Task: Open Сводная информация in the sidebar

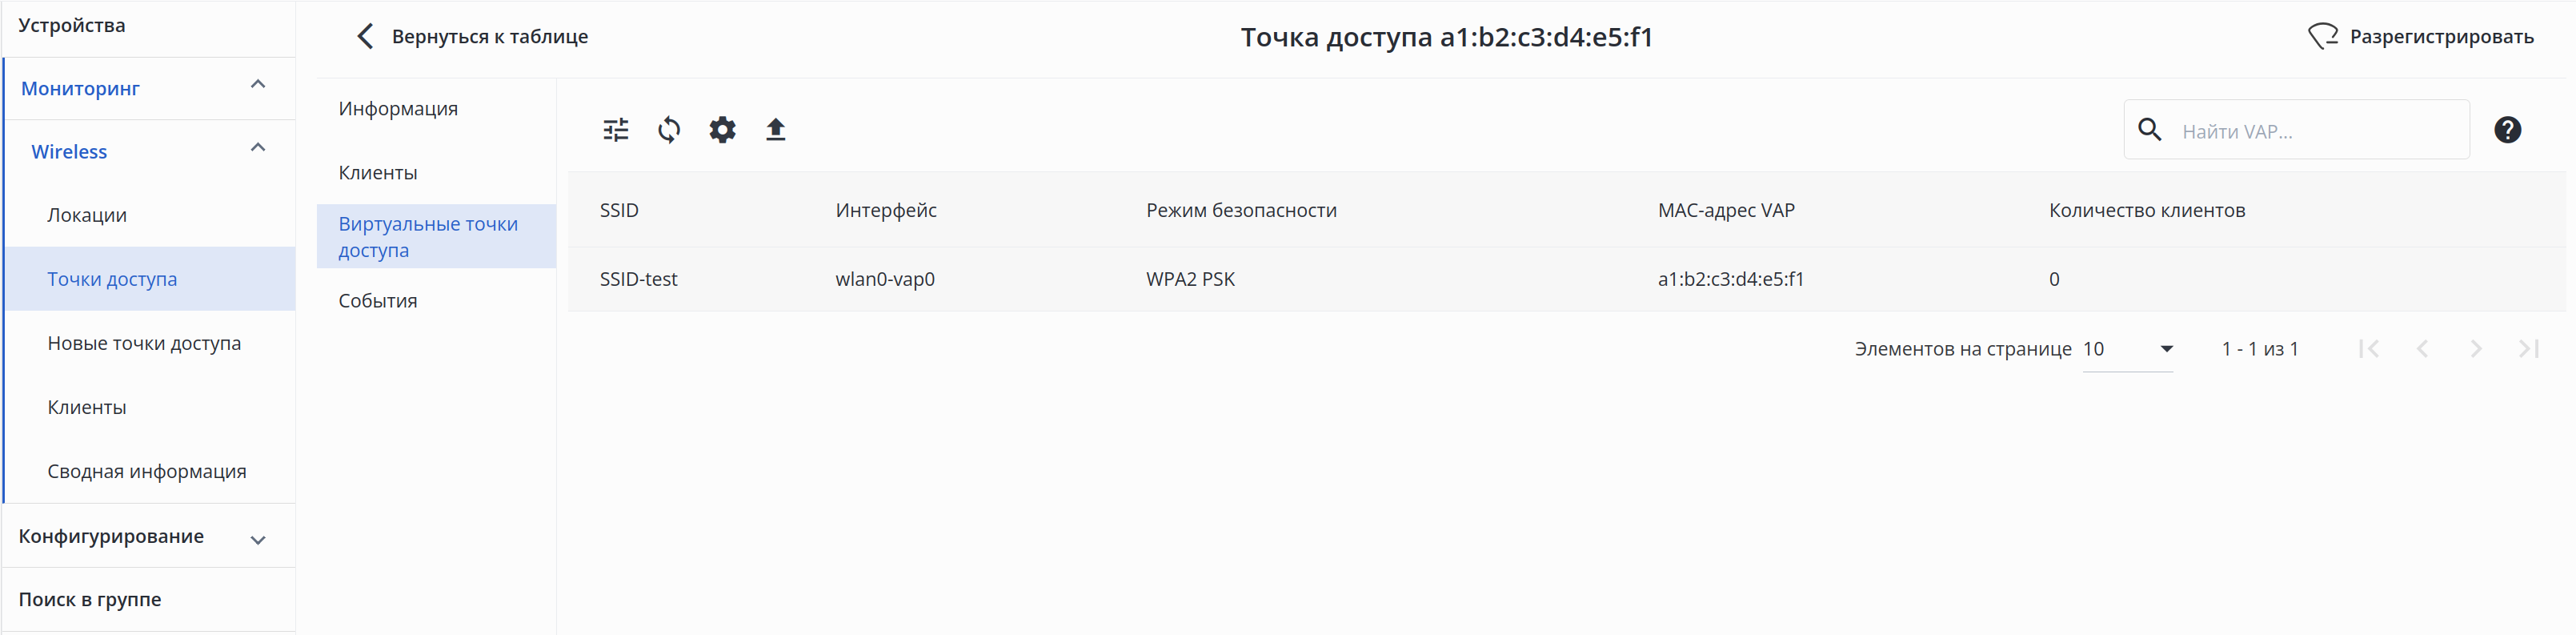Action: point(146,471)
